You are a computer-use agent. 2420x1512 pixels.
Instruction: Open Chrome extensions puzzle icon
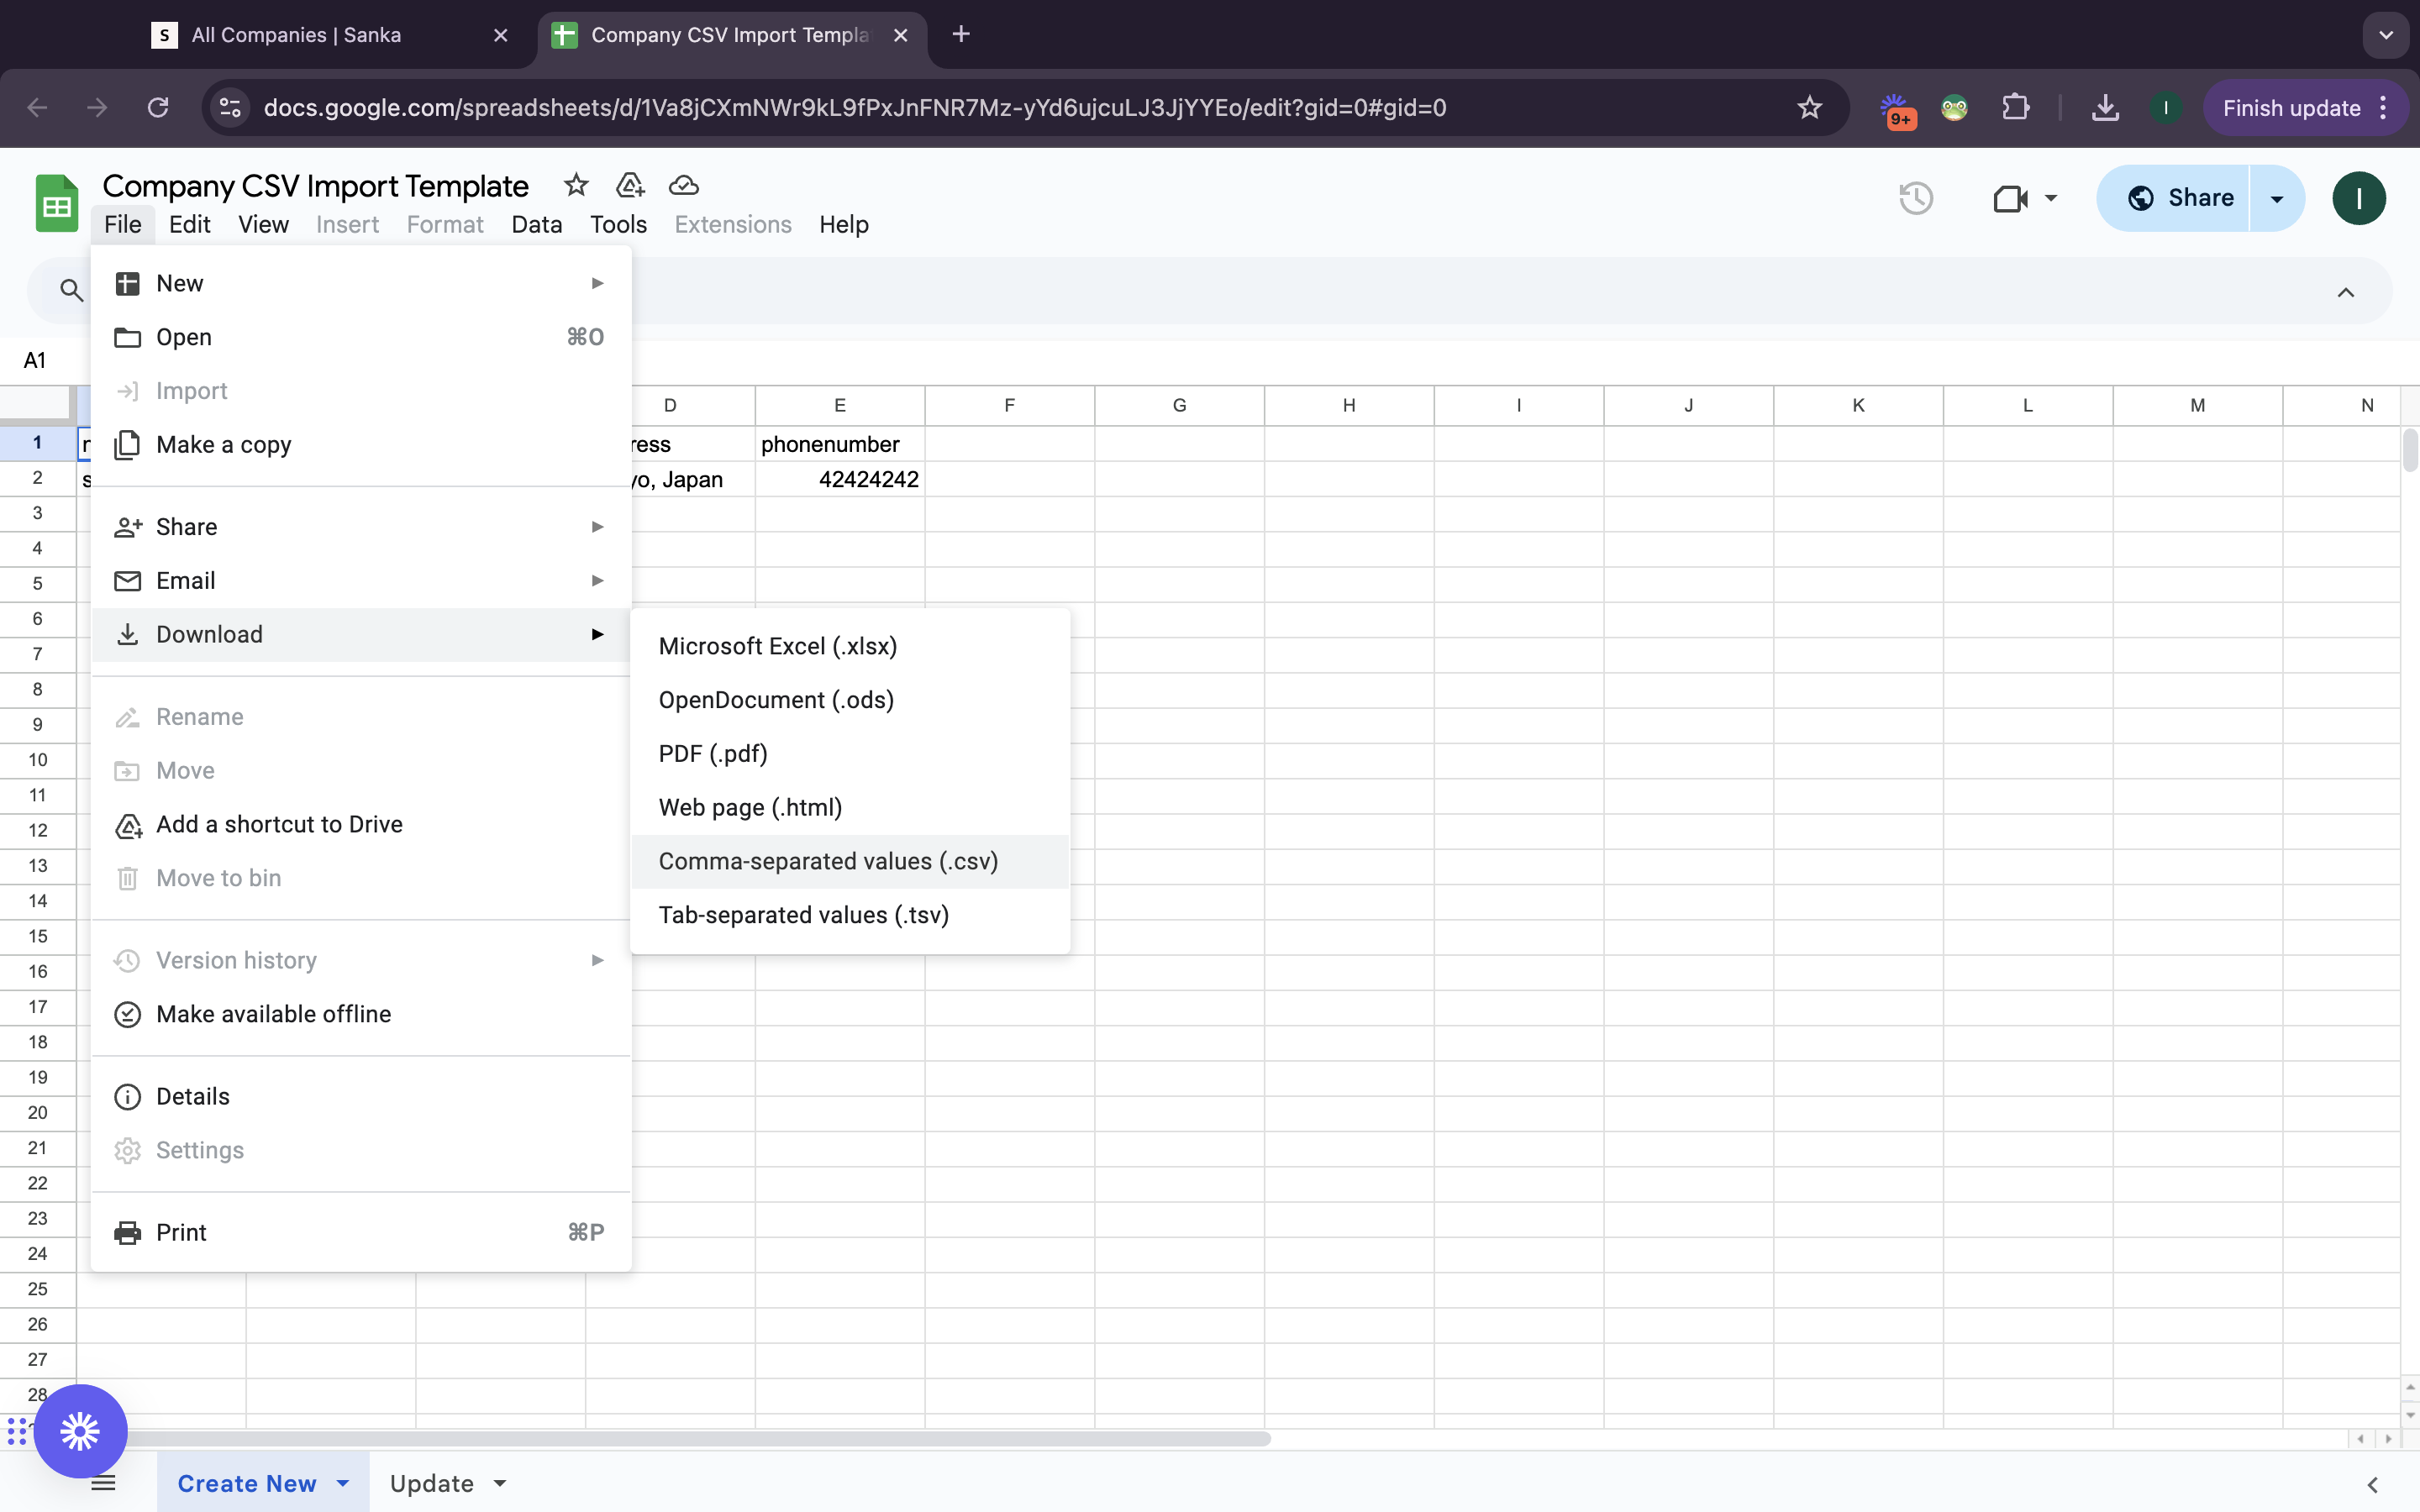click(x=2015, y=108)
